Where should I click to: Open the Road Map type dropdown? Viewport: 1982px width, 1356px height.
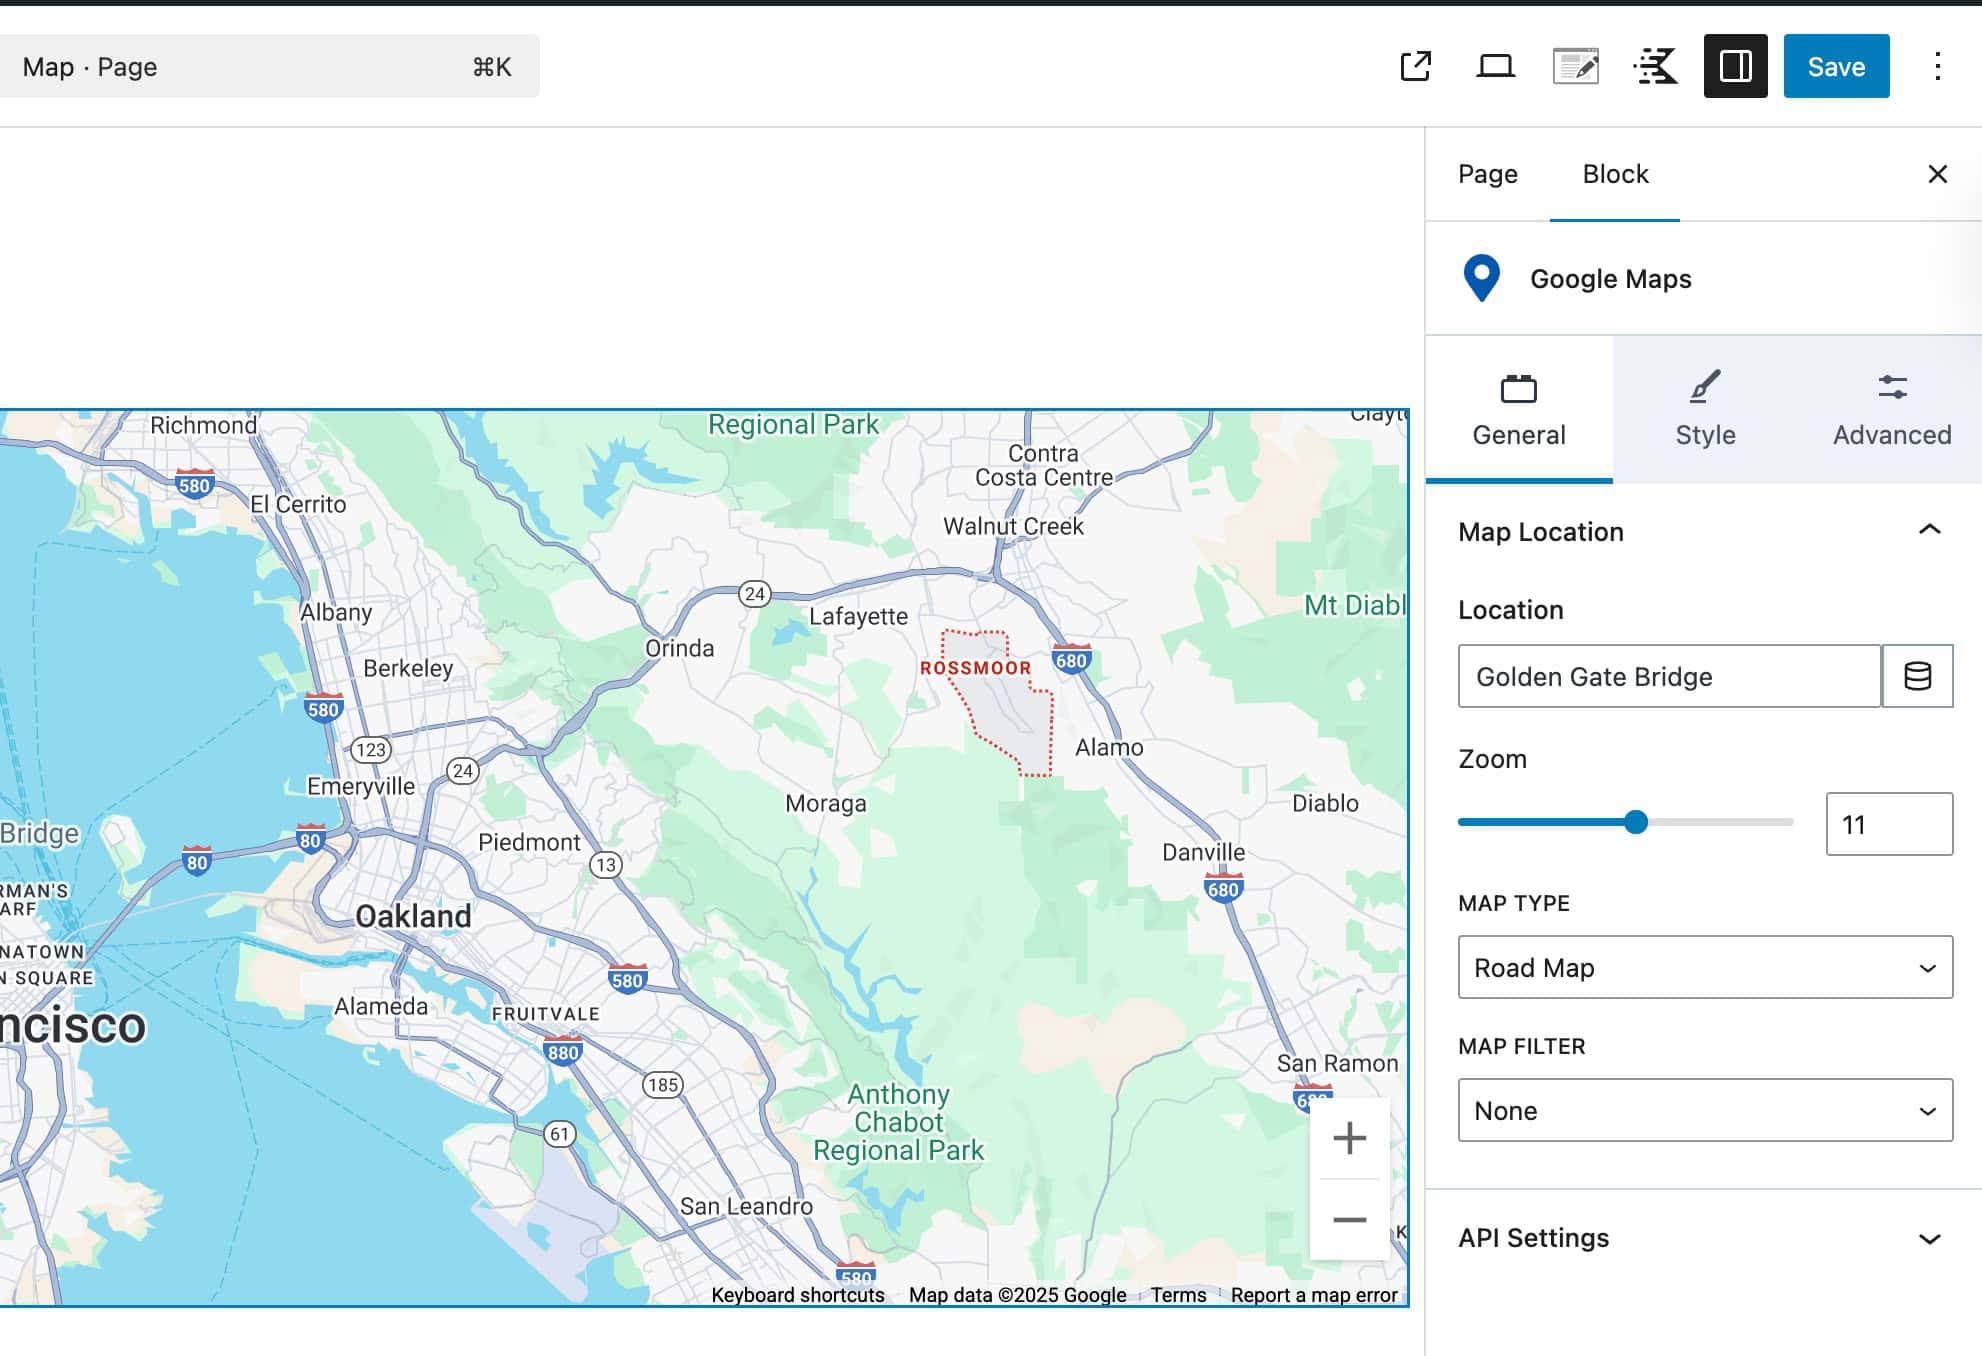(1703, 968)
